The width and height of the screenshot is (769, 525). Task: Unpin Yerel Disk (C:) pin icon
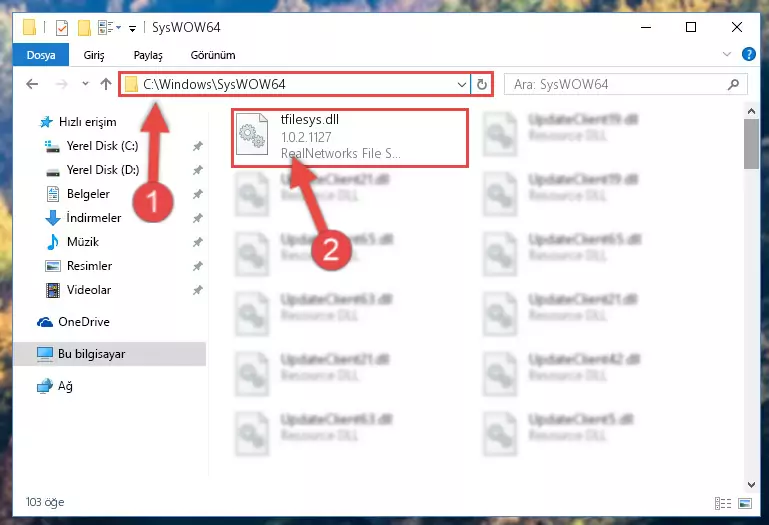(x=197, y=146)
